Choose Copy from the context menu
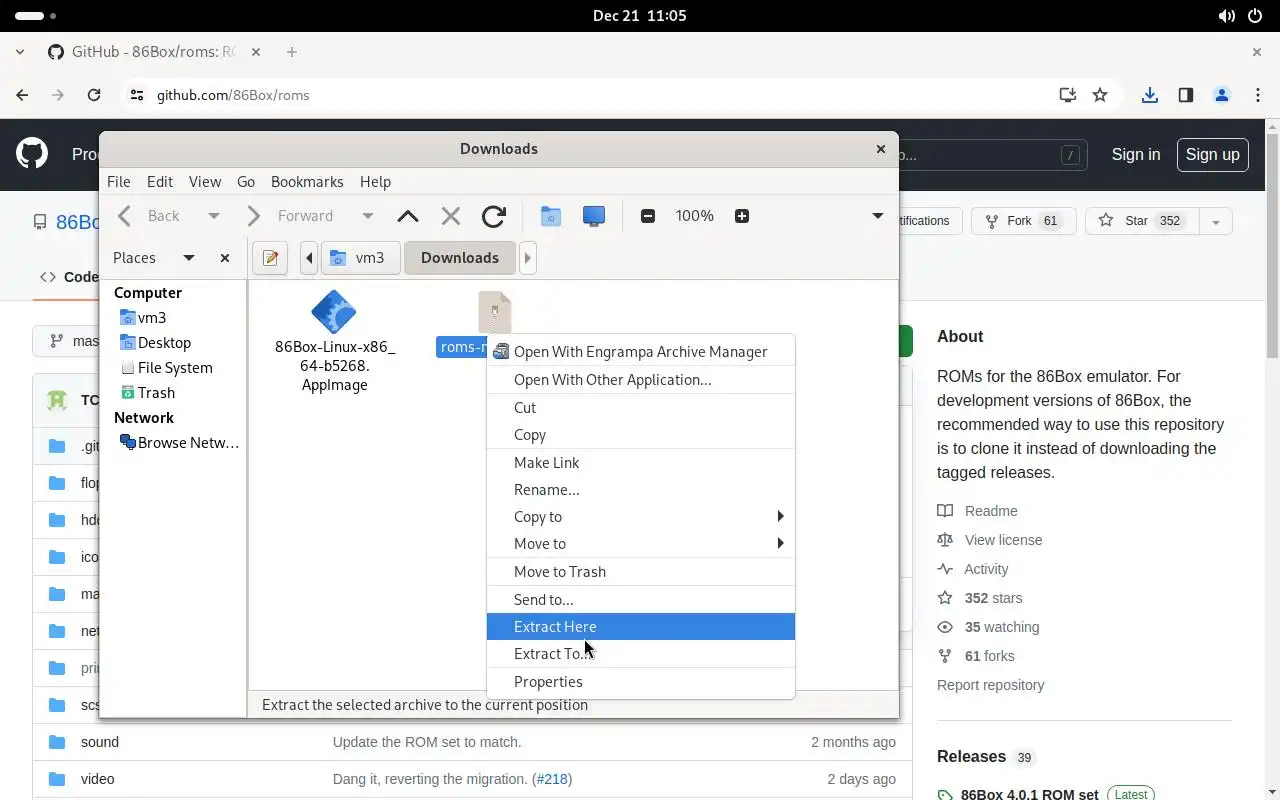Viewport: 1280px width, 800px height. [640, 435]
